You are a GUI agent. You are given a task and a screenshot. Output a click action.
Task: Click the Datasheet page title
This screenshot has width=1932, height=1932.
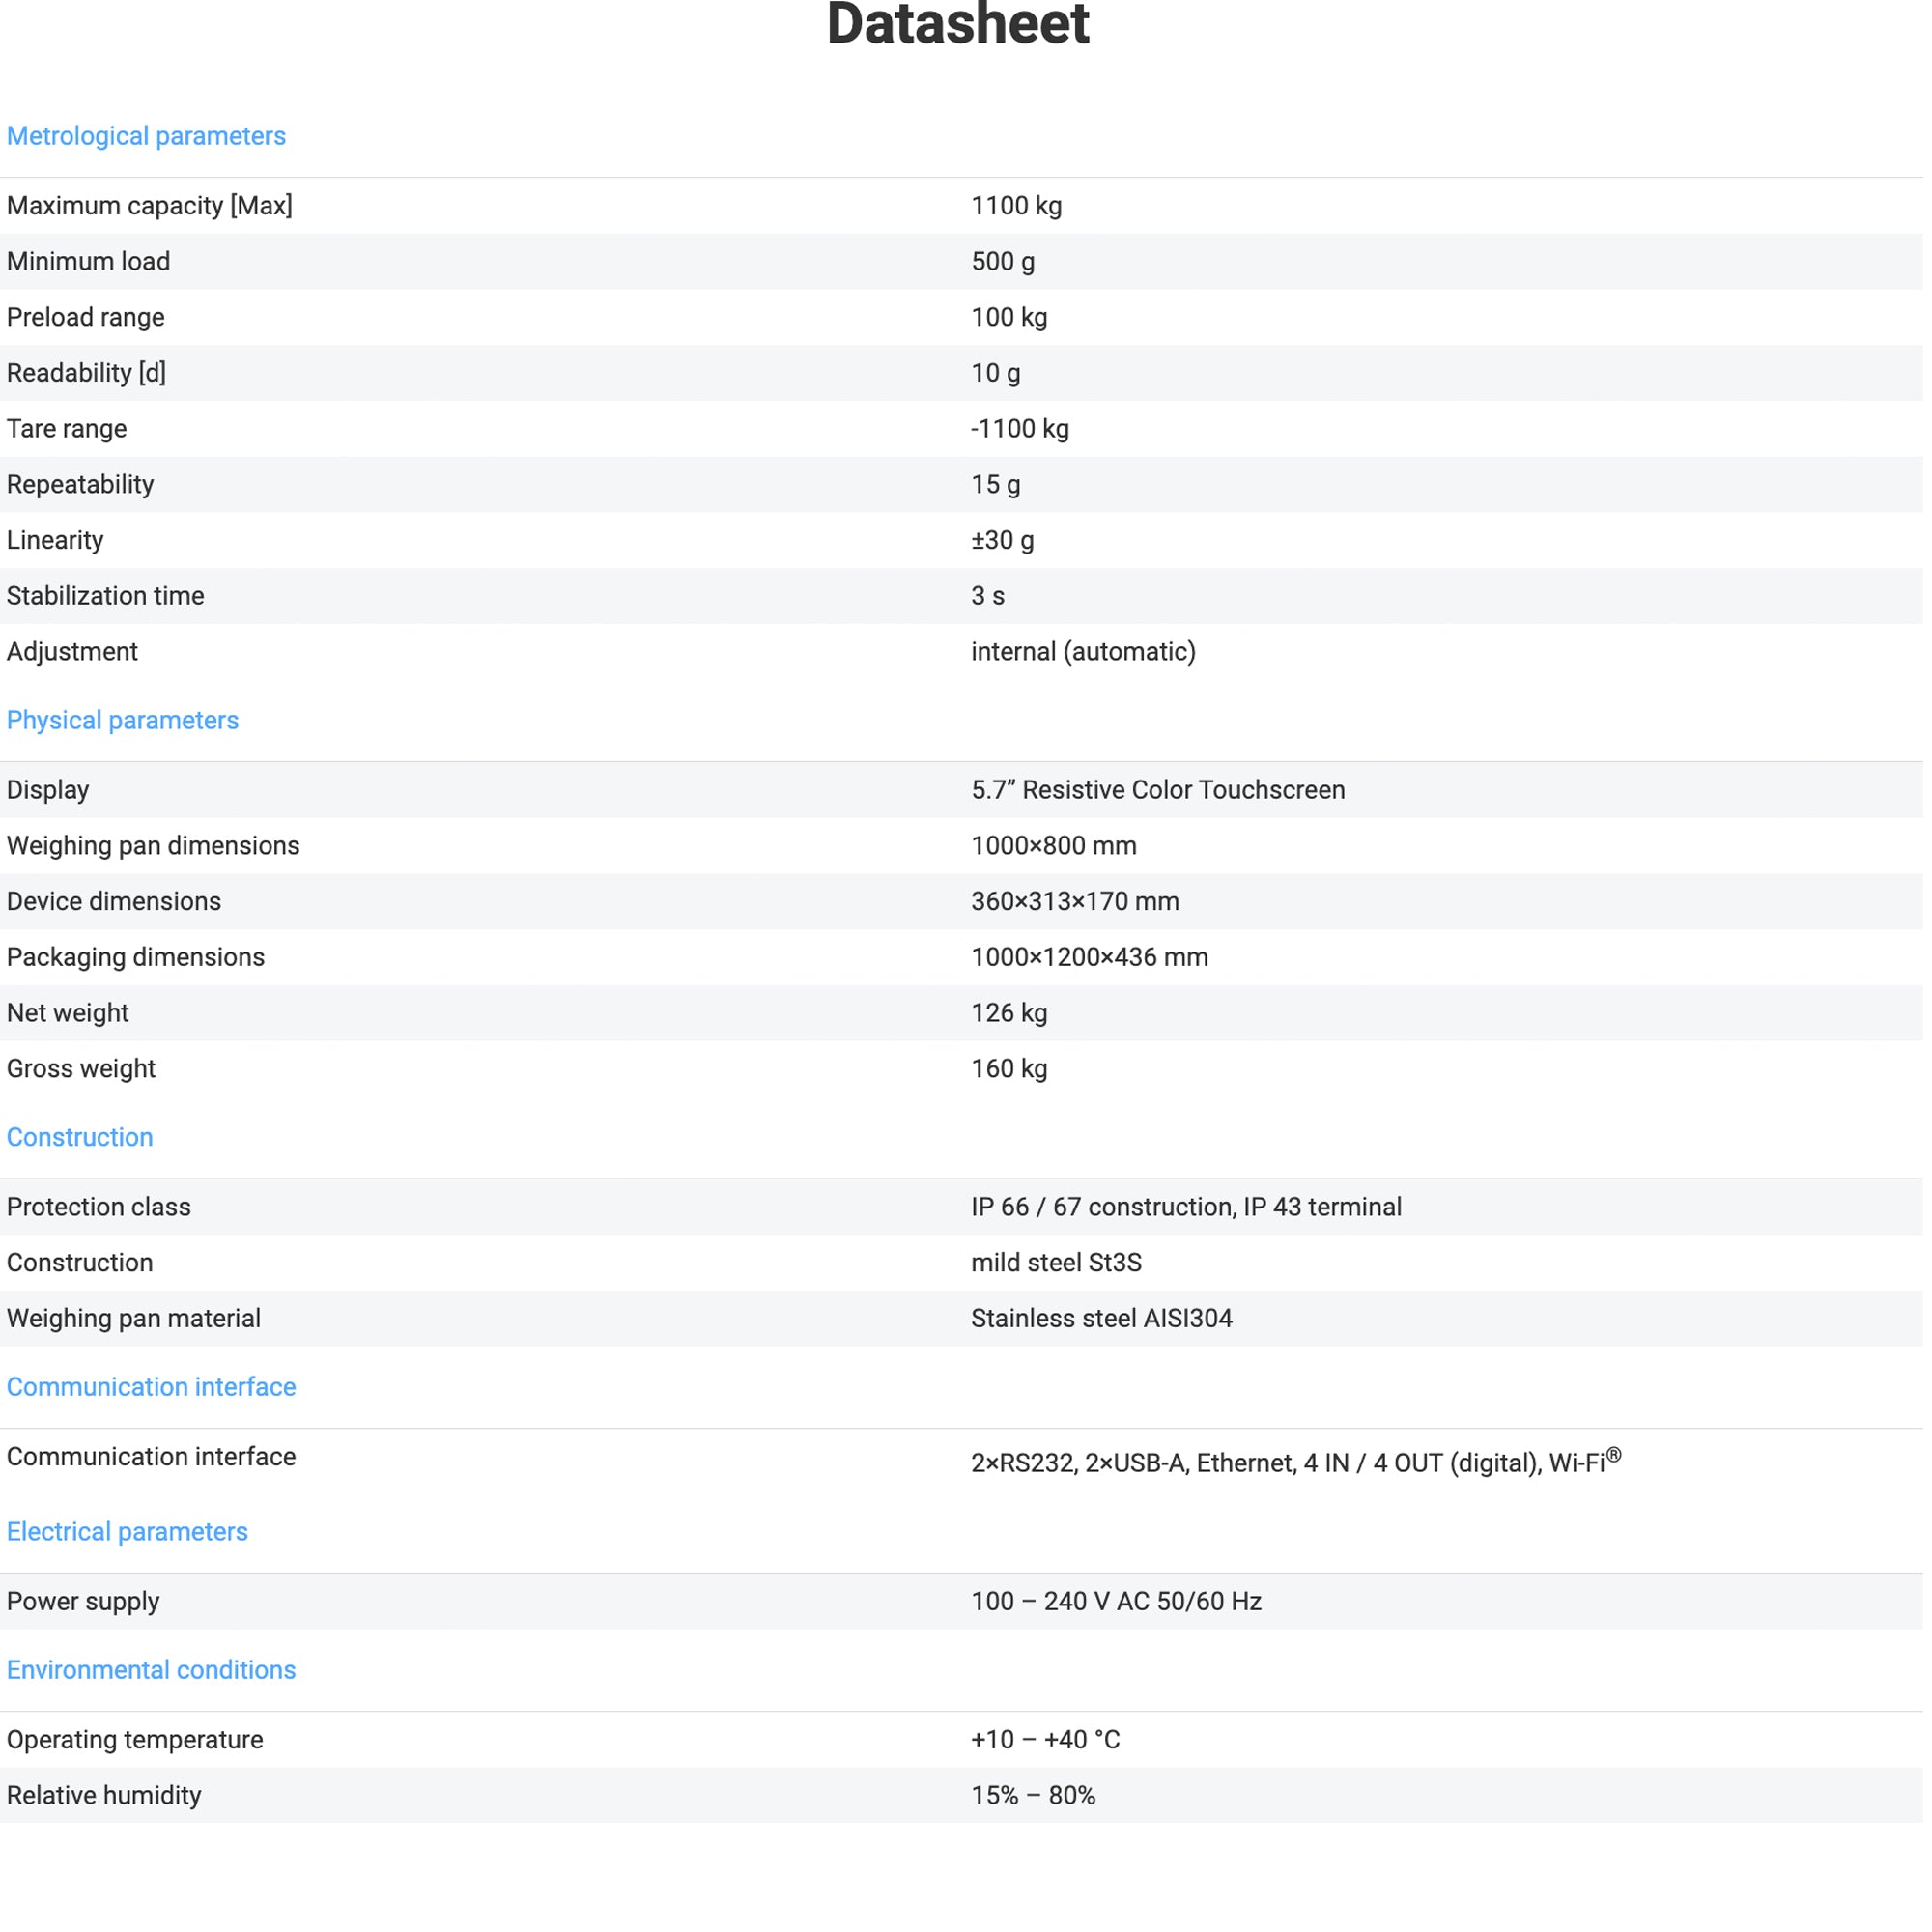pos(957,24)
